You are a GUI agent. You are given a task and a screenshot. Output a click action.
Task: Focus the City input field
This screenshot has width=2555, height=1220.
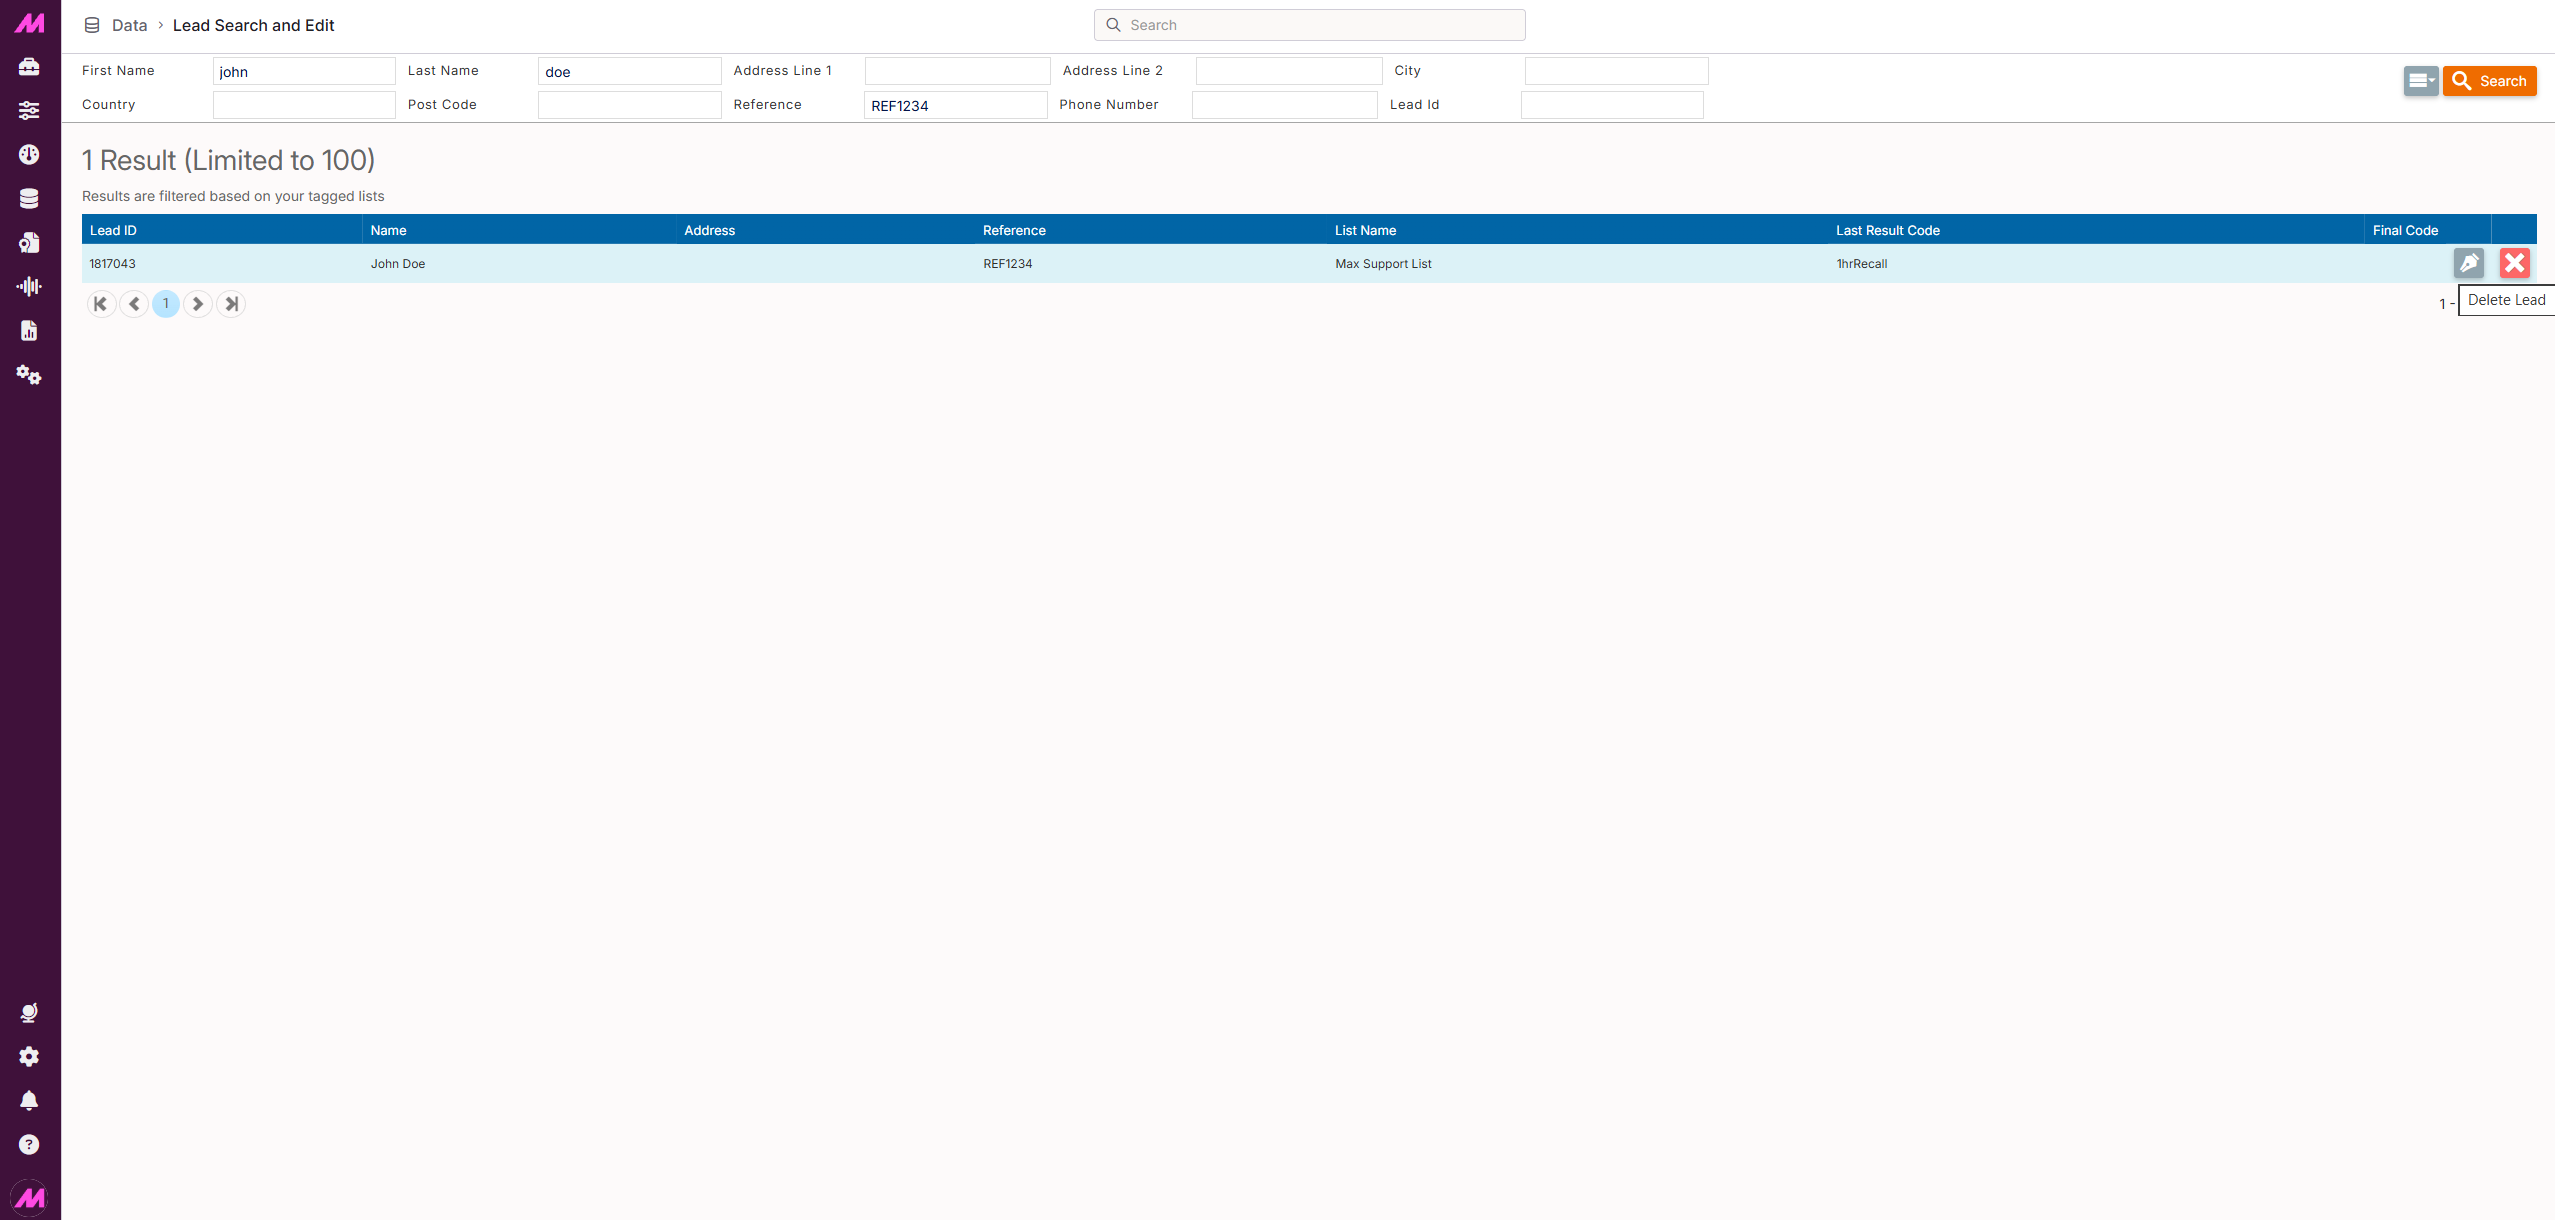[1616, 71]
